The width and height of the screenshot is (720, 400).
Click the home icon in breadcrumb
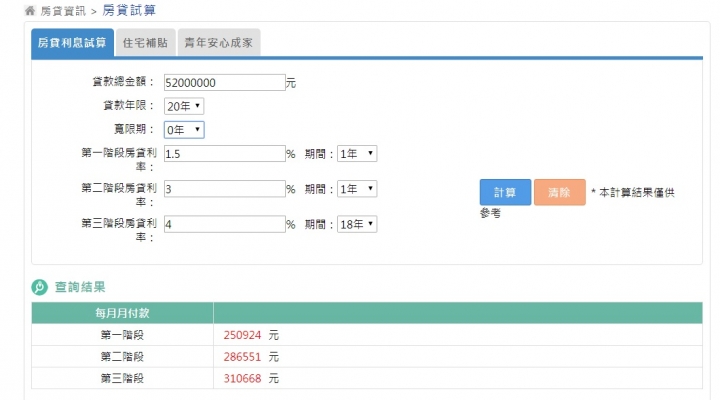[30, 11]
